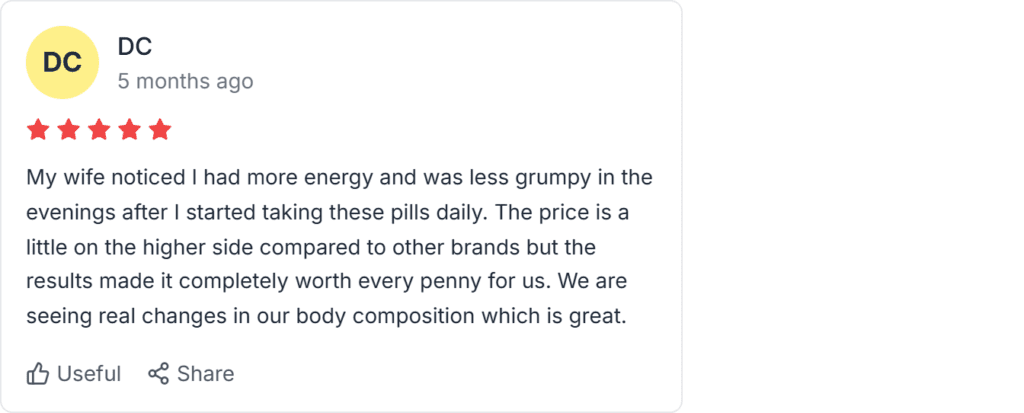Select the first red rating star
The width and height of the screenshot is (1024, 413).
pos(38,130)
